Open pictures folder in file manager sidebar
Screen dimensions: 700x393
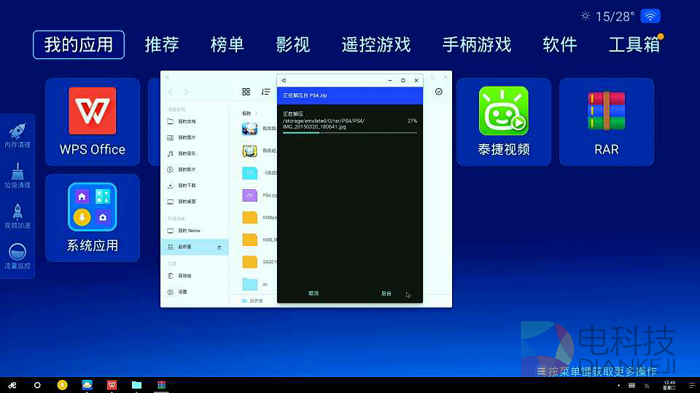pos(195,138)
